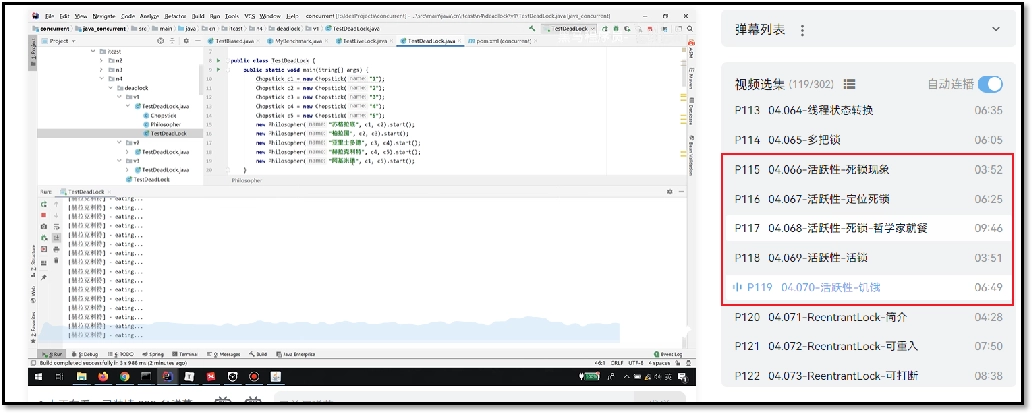
Task: Open the Event Log
Action: [x=668, y=354]
